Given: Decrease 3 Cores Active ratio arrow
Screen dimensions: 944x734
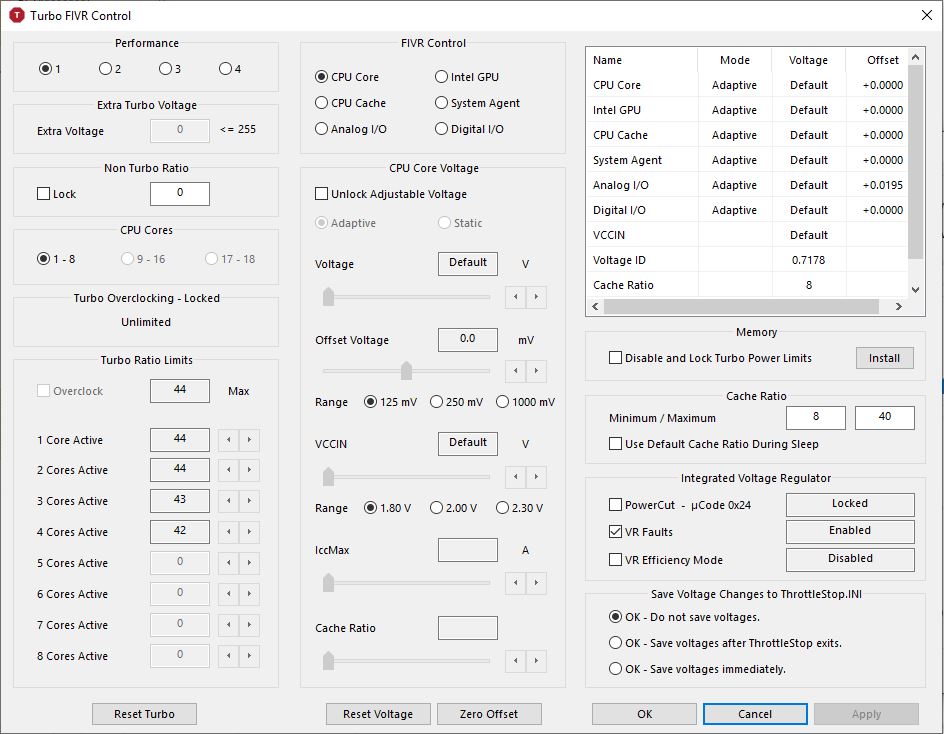Looking at the screenshot, I should pos(229,501).
